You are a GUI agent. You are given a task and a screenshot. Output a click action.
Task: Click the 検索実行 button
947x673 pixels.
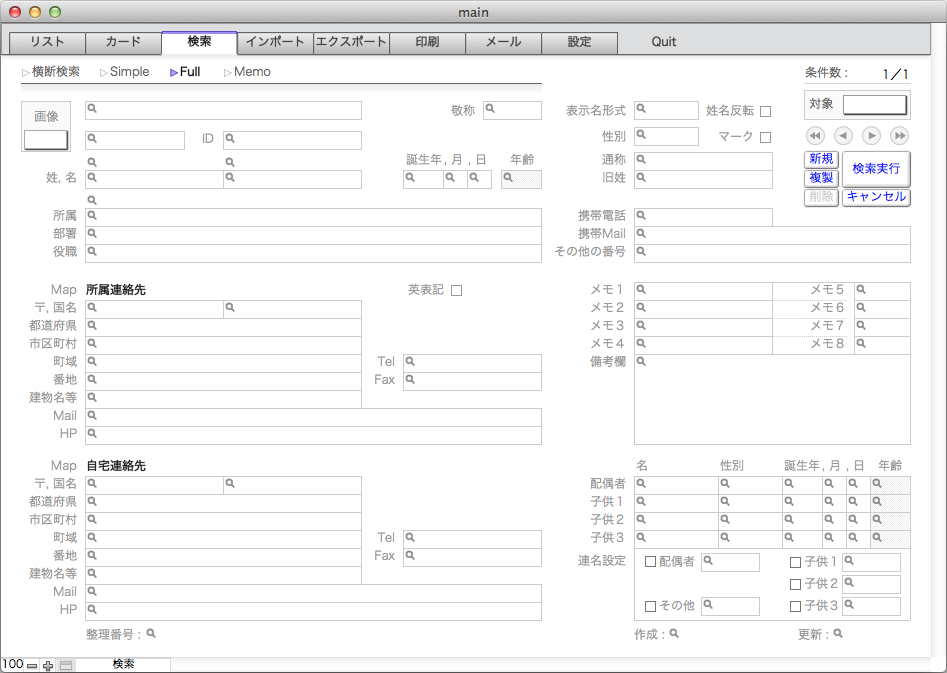[x=876, y=169]
